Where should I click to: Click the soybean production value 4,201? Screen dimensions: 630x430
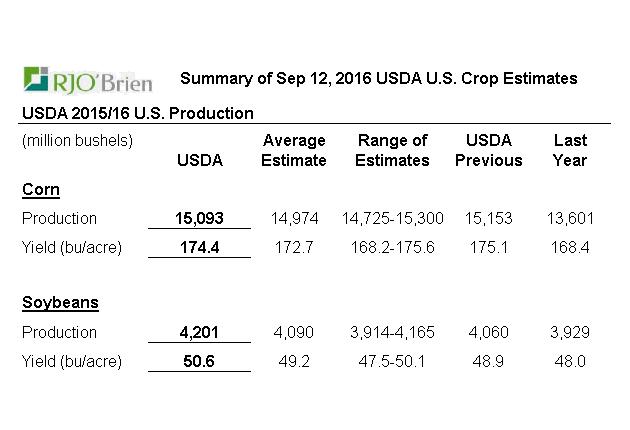(x=199, y=332)
